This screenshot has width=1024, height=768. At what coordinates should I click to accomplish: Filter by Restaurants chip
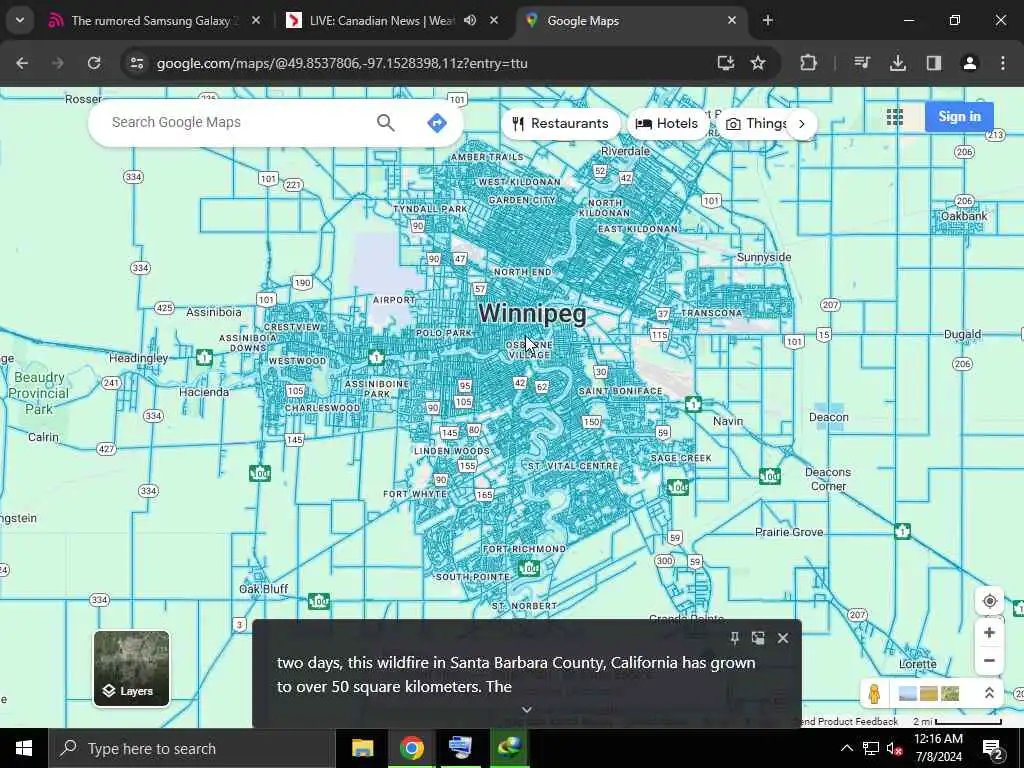[x=560, y=123]
